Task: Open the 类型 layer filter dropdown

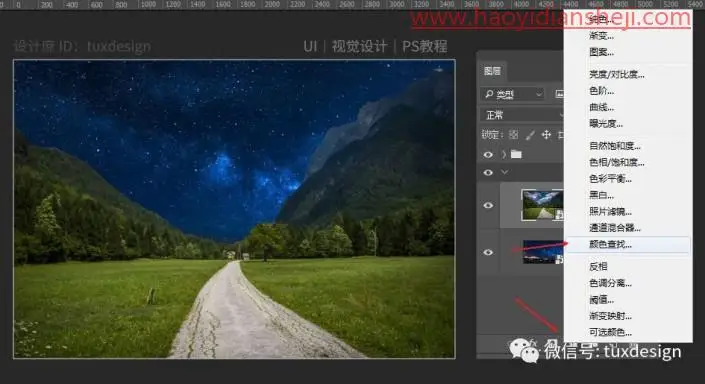Action: [512, 94]
